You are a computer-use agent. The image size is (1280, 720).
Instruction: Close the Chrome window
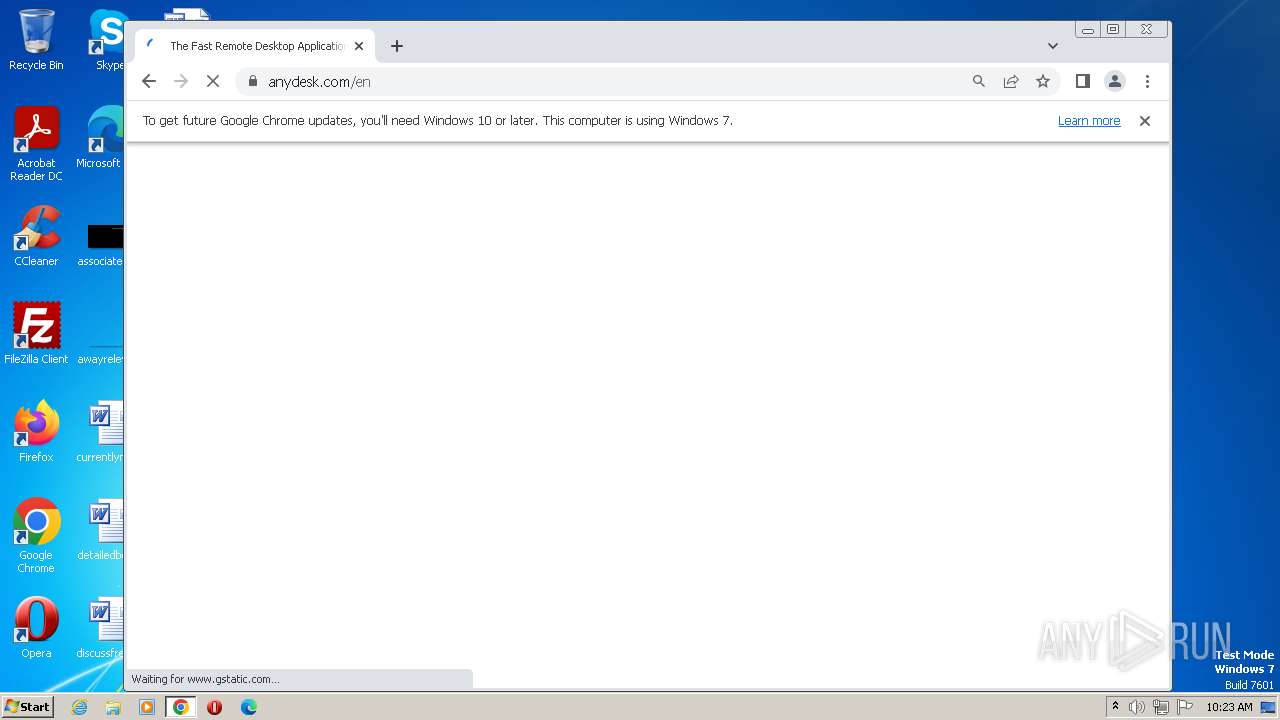tap(1147, 30)
